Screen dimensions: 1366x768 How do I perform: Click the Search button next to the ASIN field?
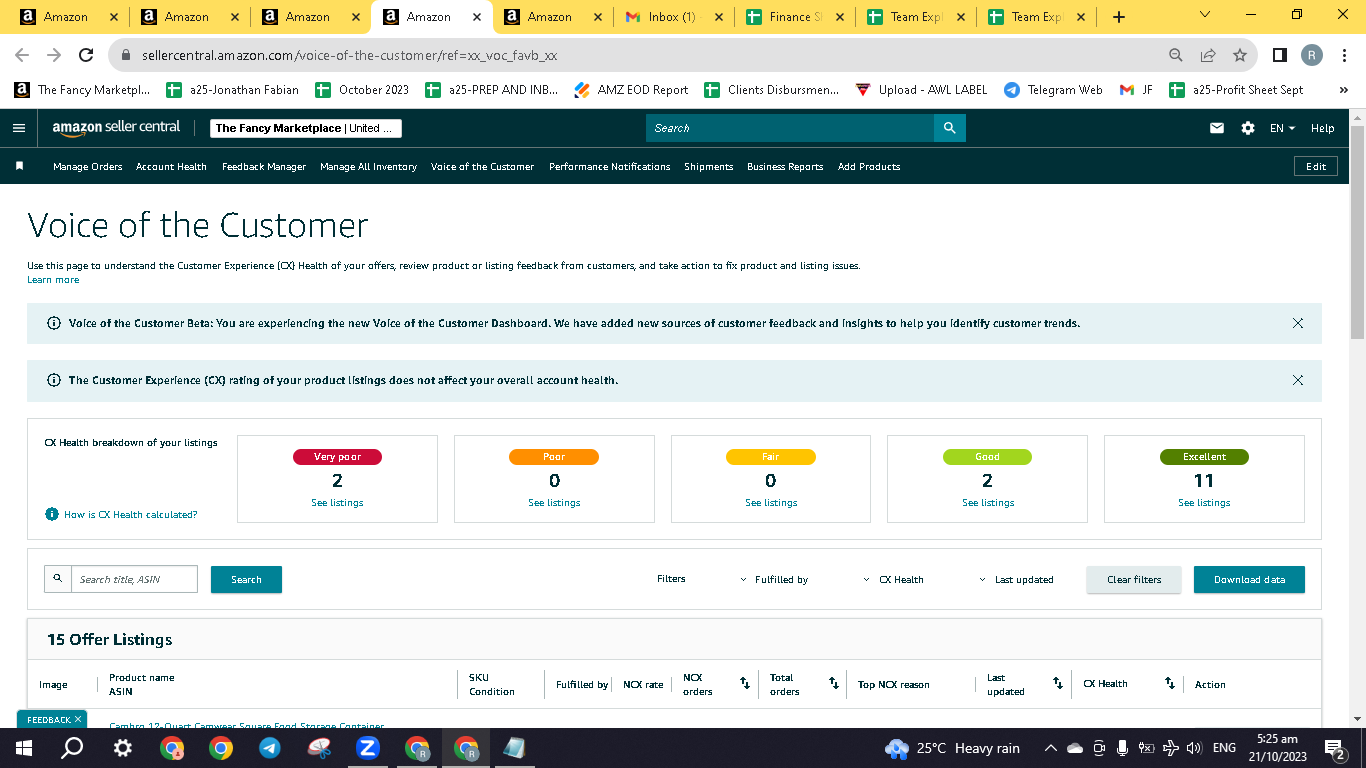[x=246, y=580]
